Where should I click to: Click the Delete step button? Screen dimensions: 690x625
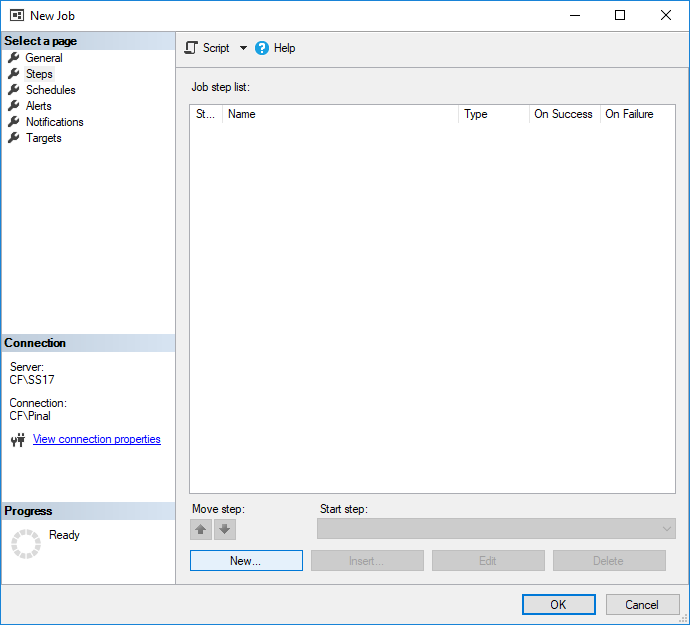tap(609, 560)
